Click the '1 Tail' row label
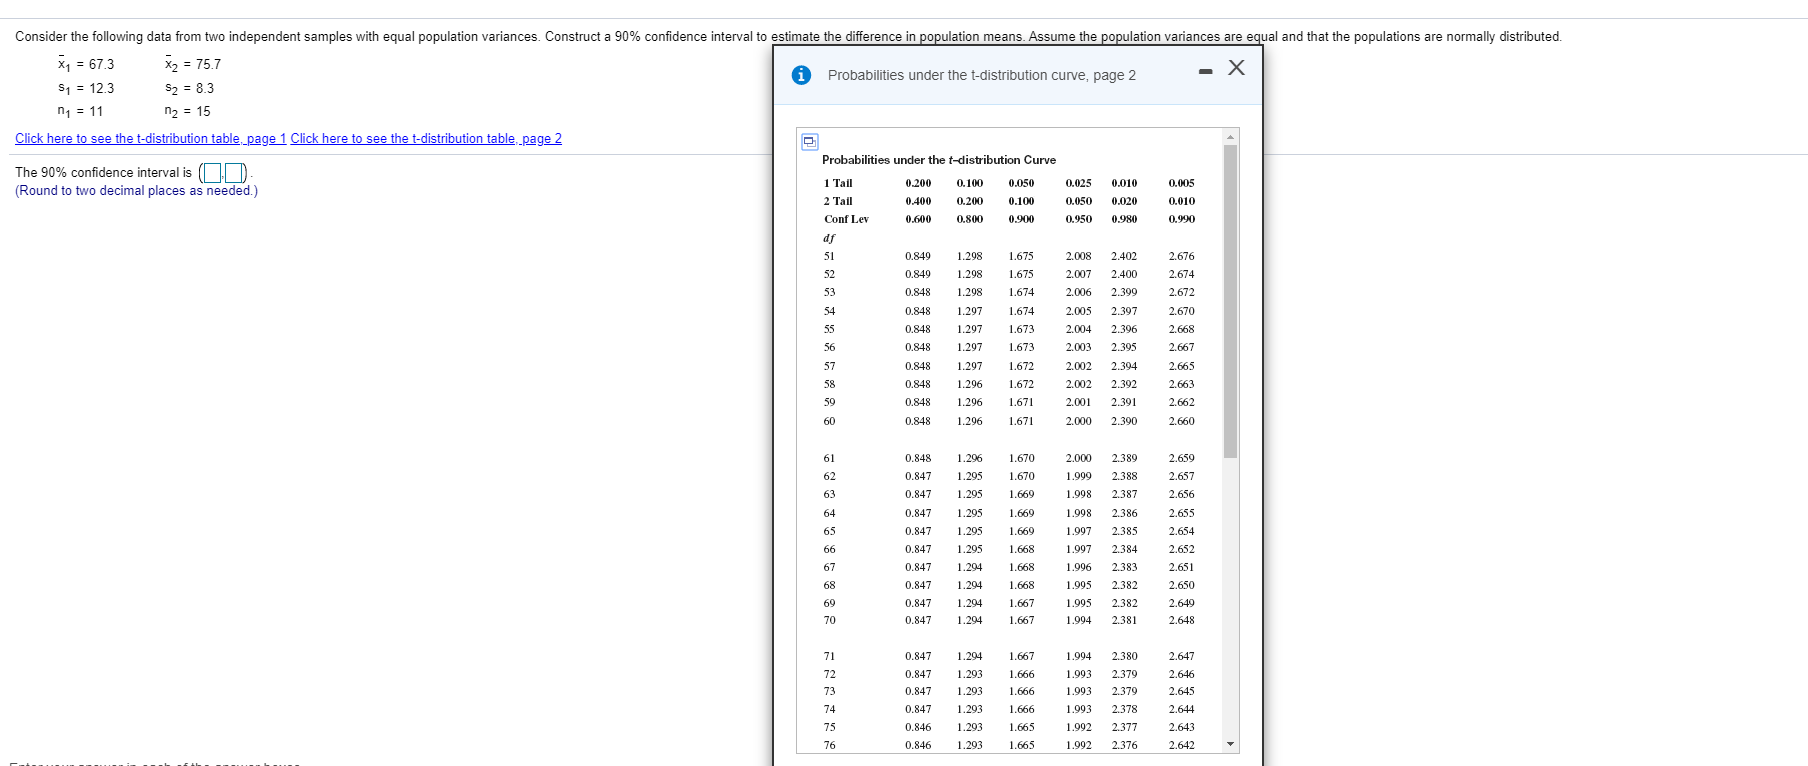This screenshot has width=1808, height=766. (838, 183)
